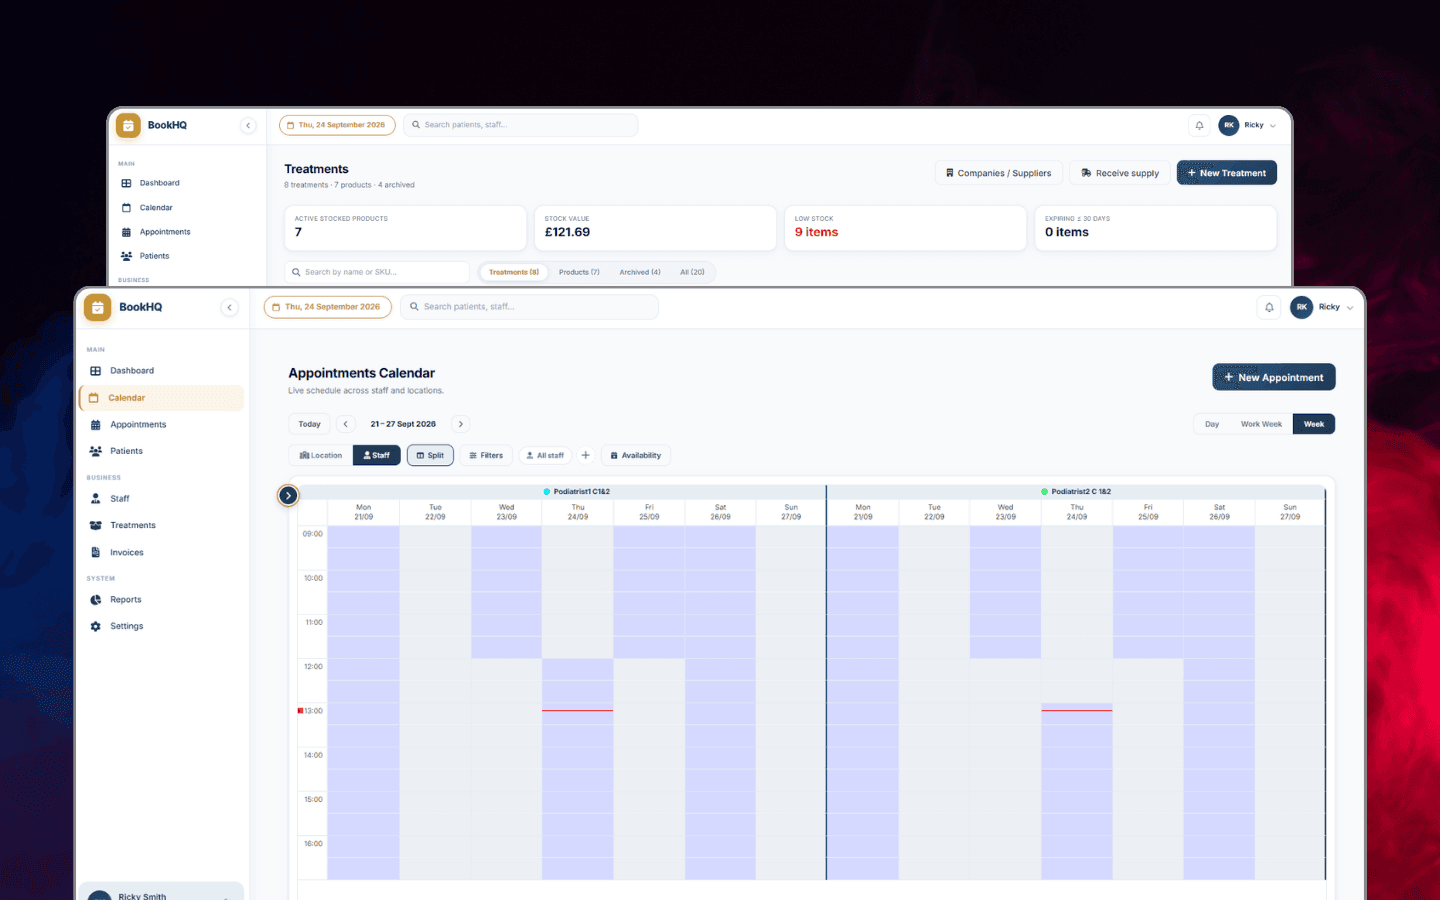Image resolution: width=1440 pixels, height=900 pixels.
Task: Open Ricky user menu in the Treatments window
Action: coord(1248,125)
